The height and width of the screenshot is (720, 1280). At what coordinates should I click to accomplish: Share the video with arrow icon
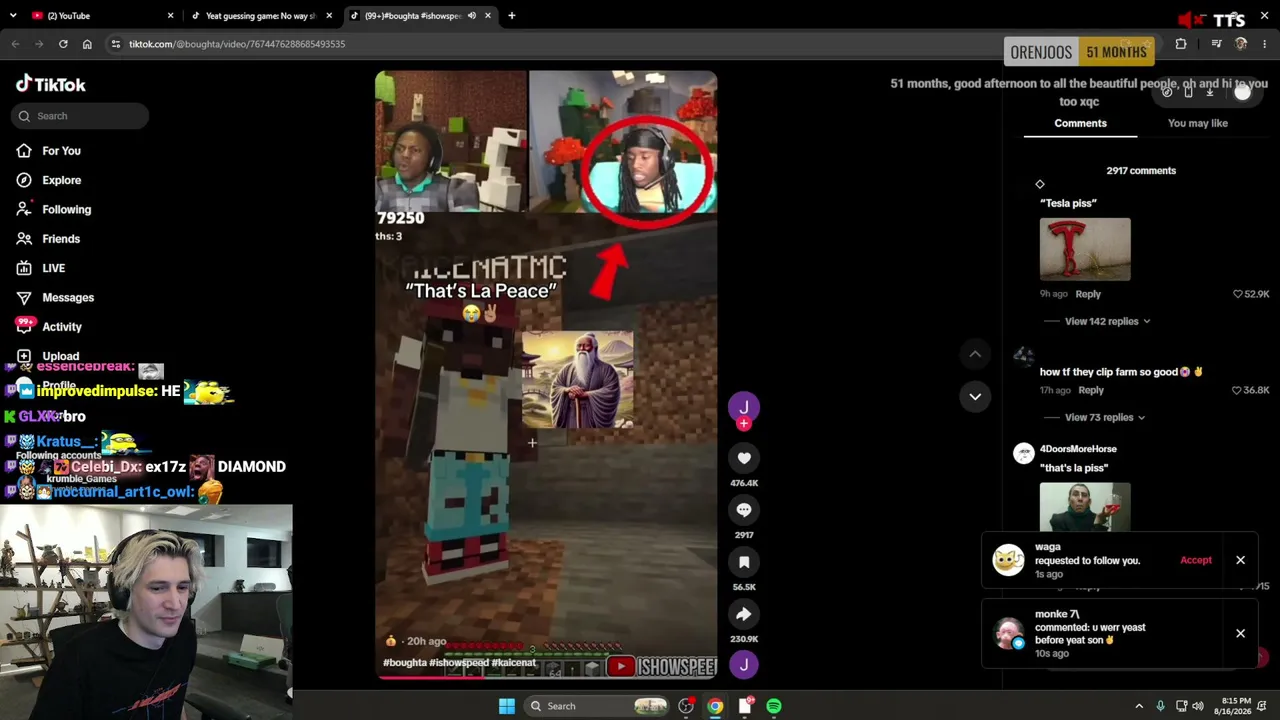tap(744, 614)
